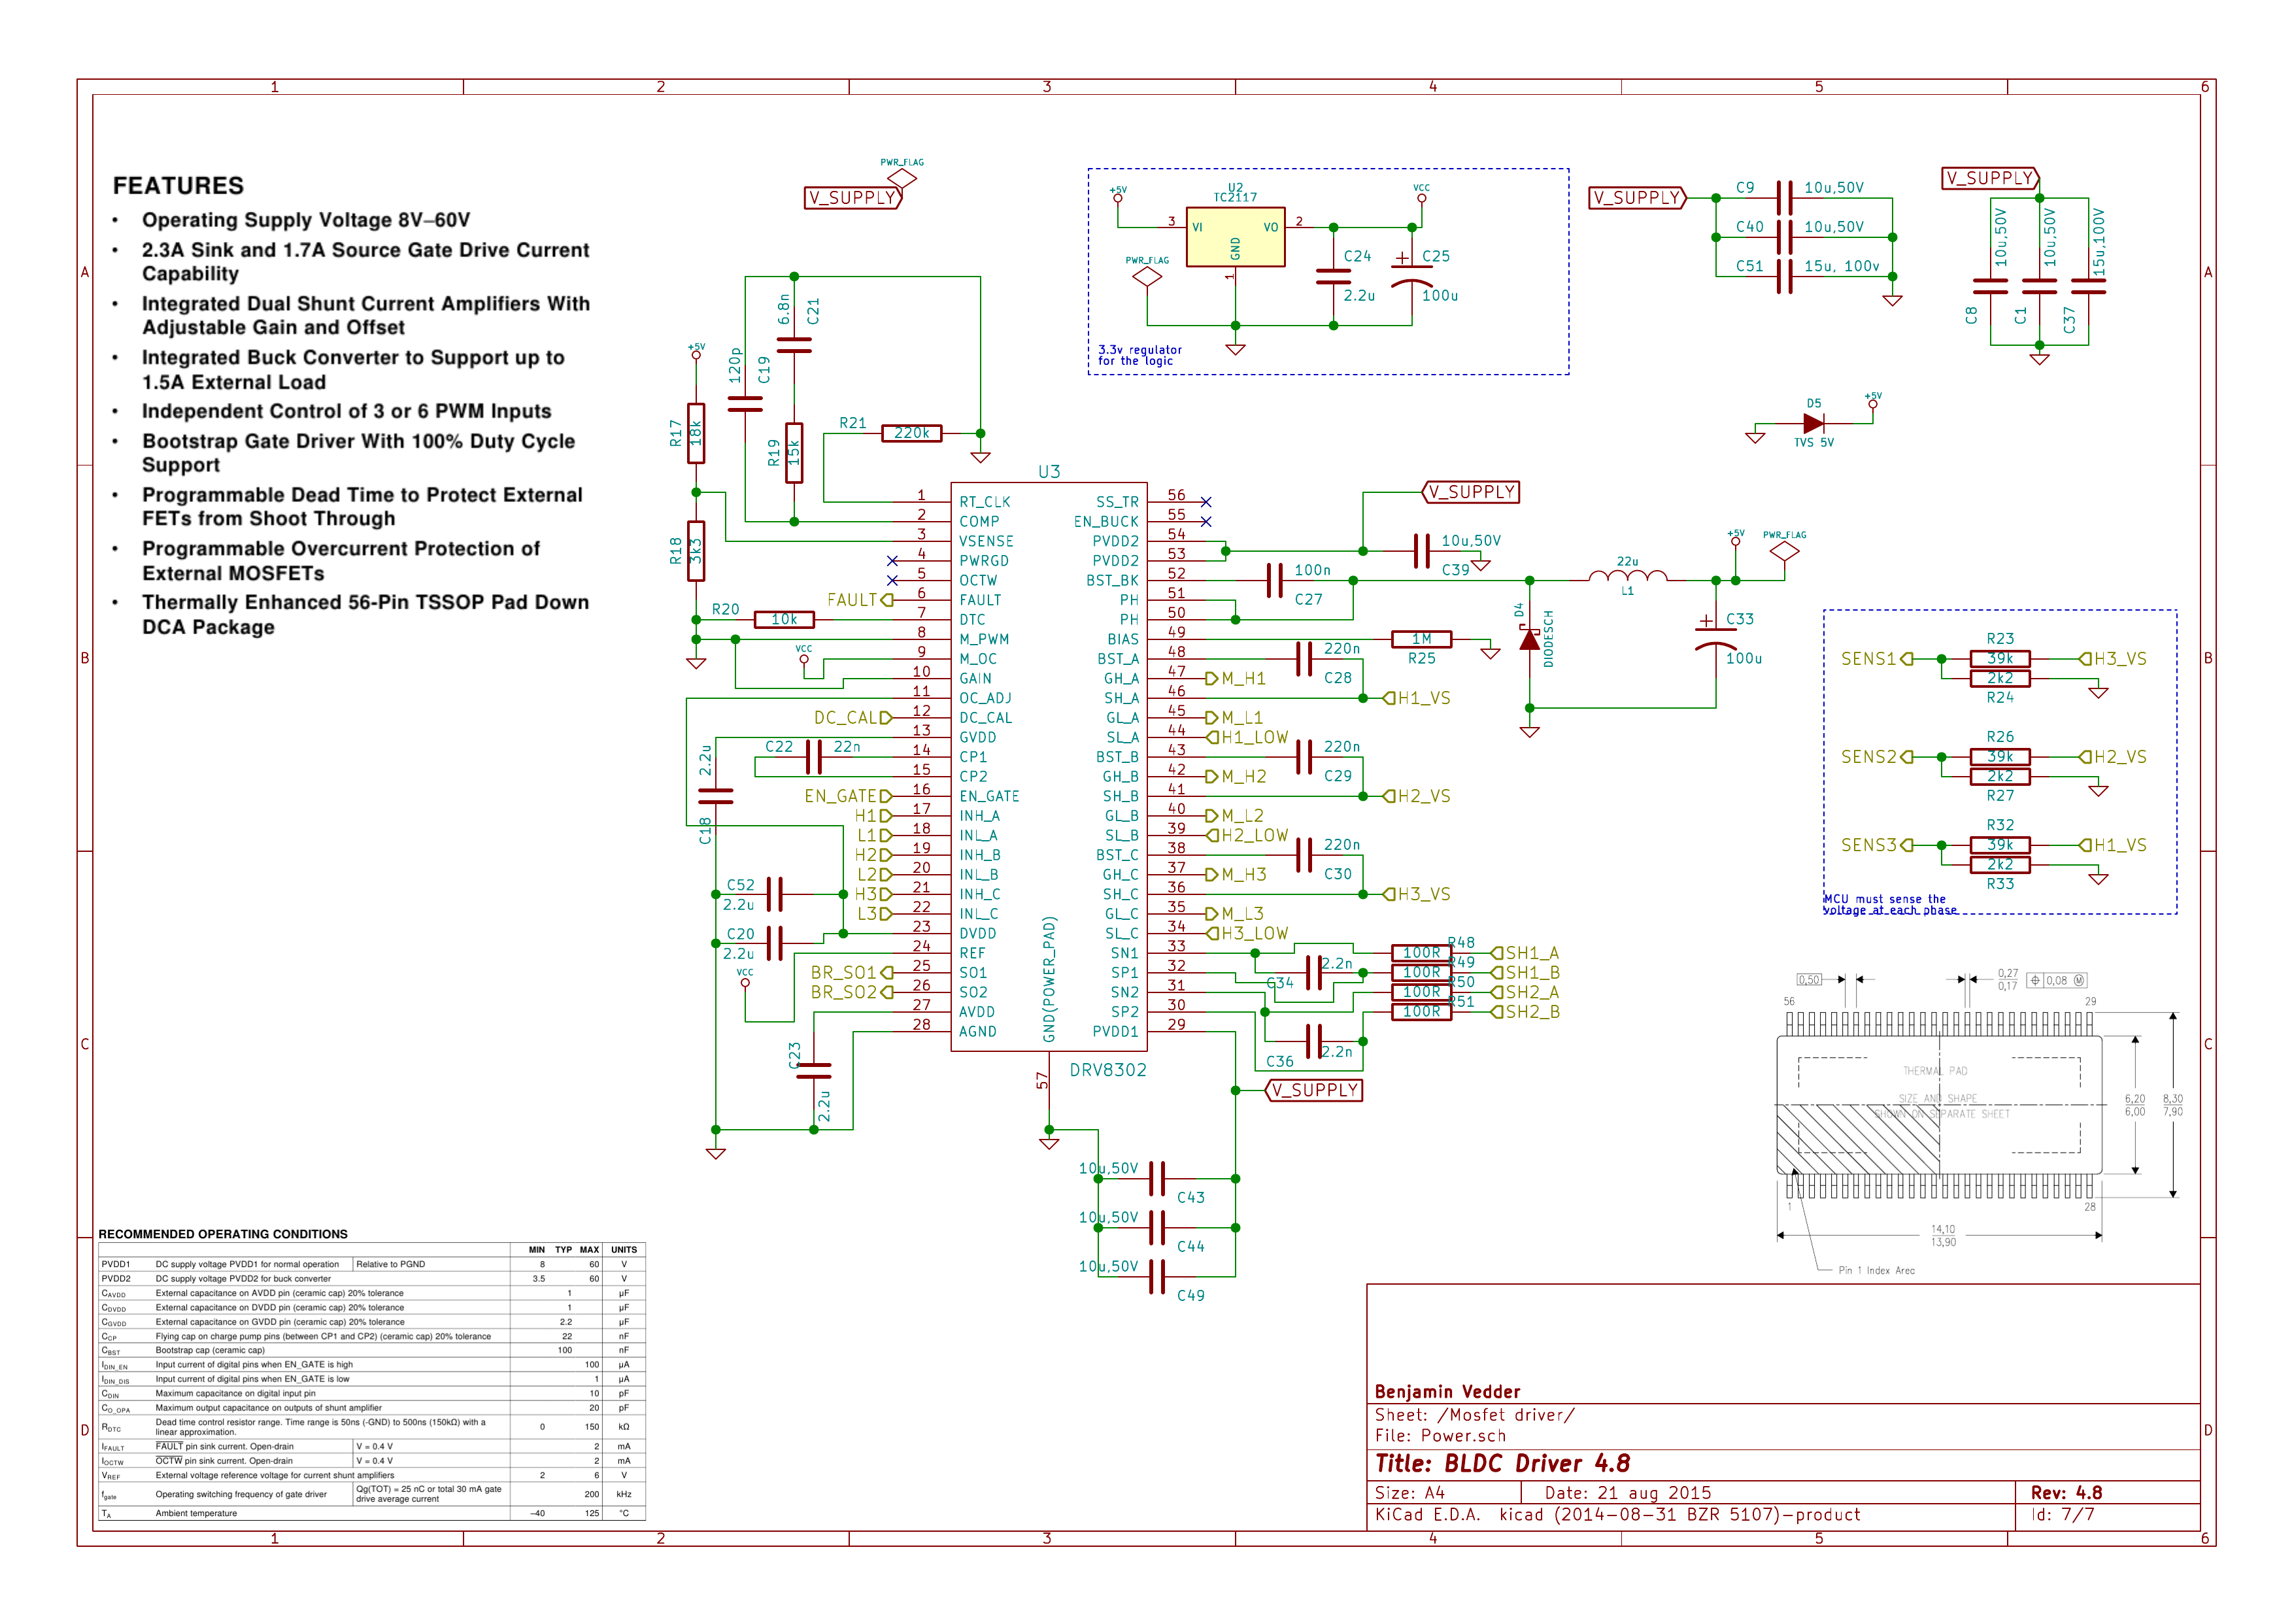The width and height of the screenshot is (2294, 1624).
Task: Click the FAULT hierarchical label at pin 6
Action: tap(858, 600)
